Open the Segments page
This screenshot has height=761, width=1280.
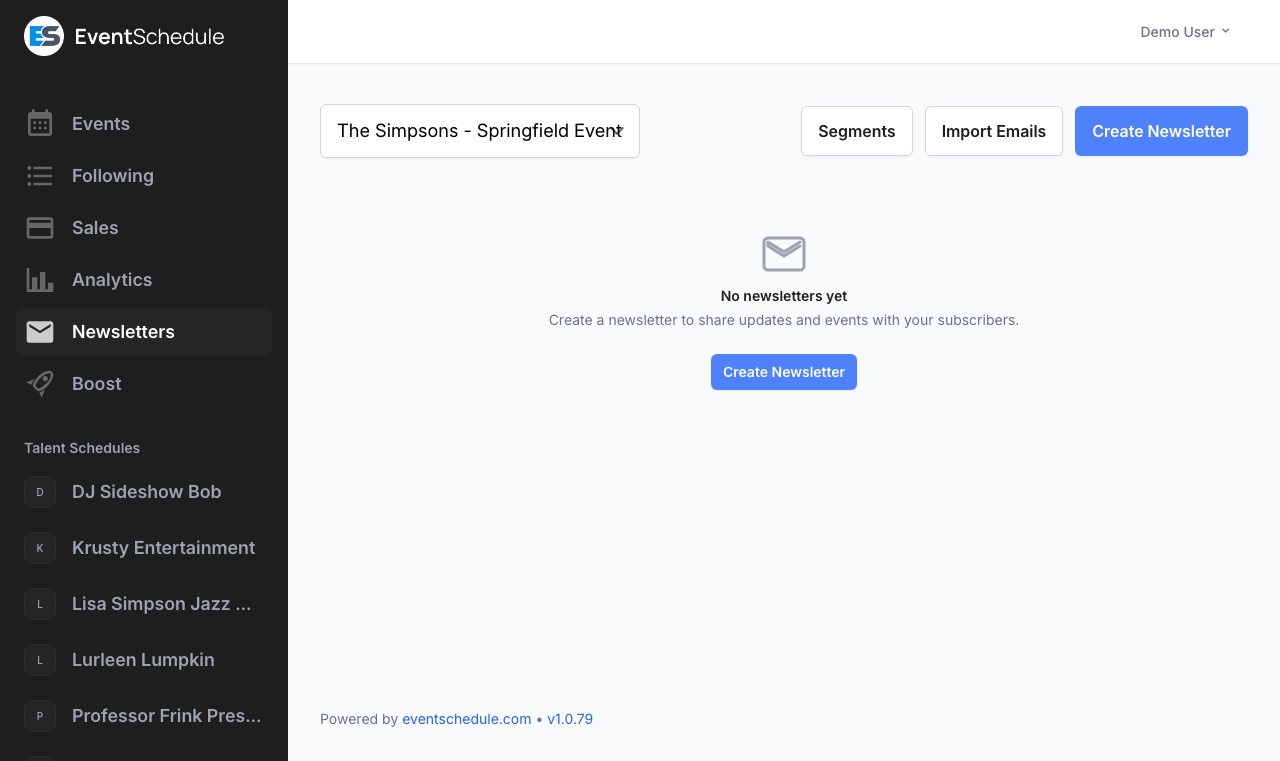[x=856, y=131]
